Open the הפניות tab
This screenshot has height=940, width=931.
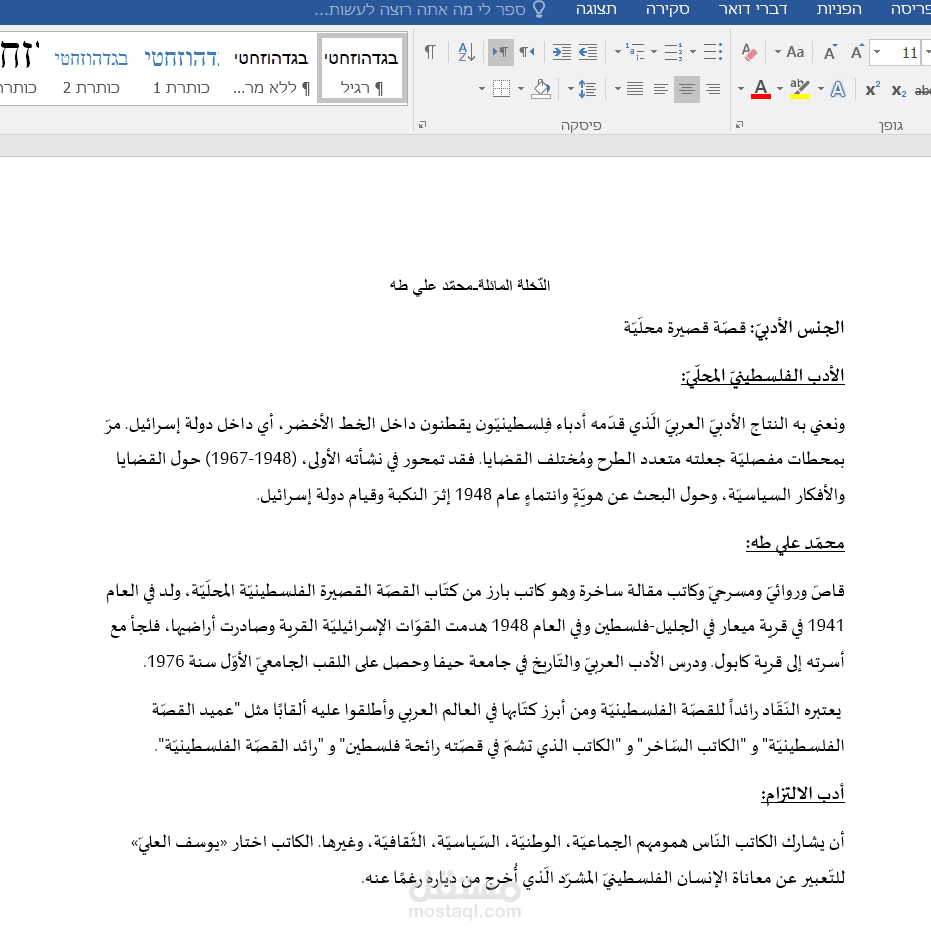pos(839,9)
